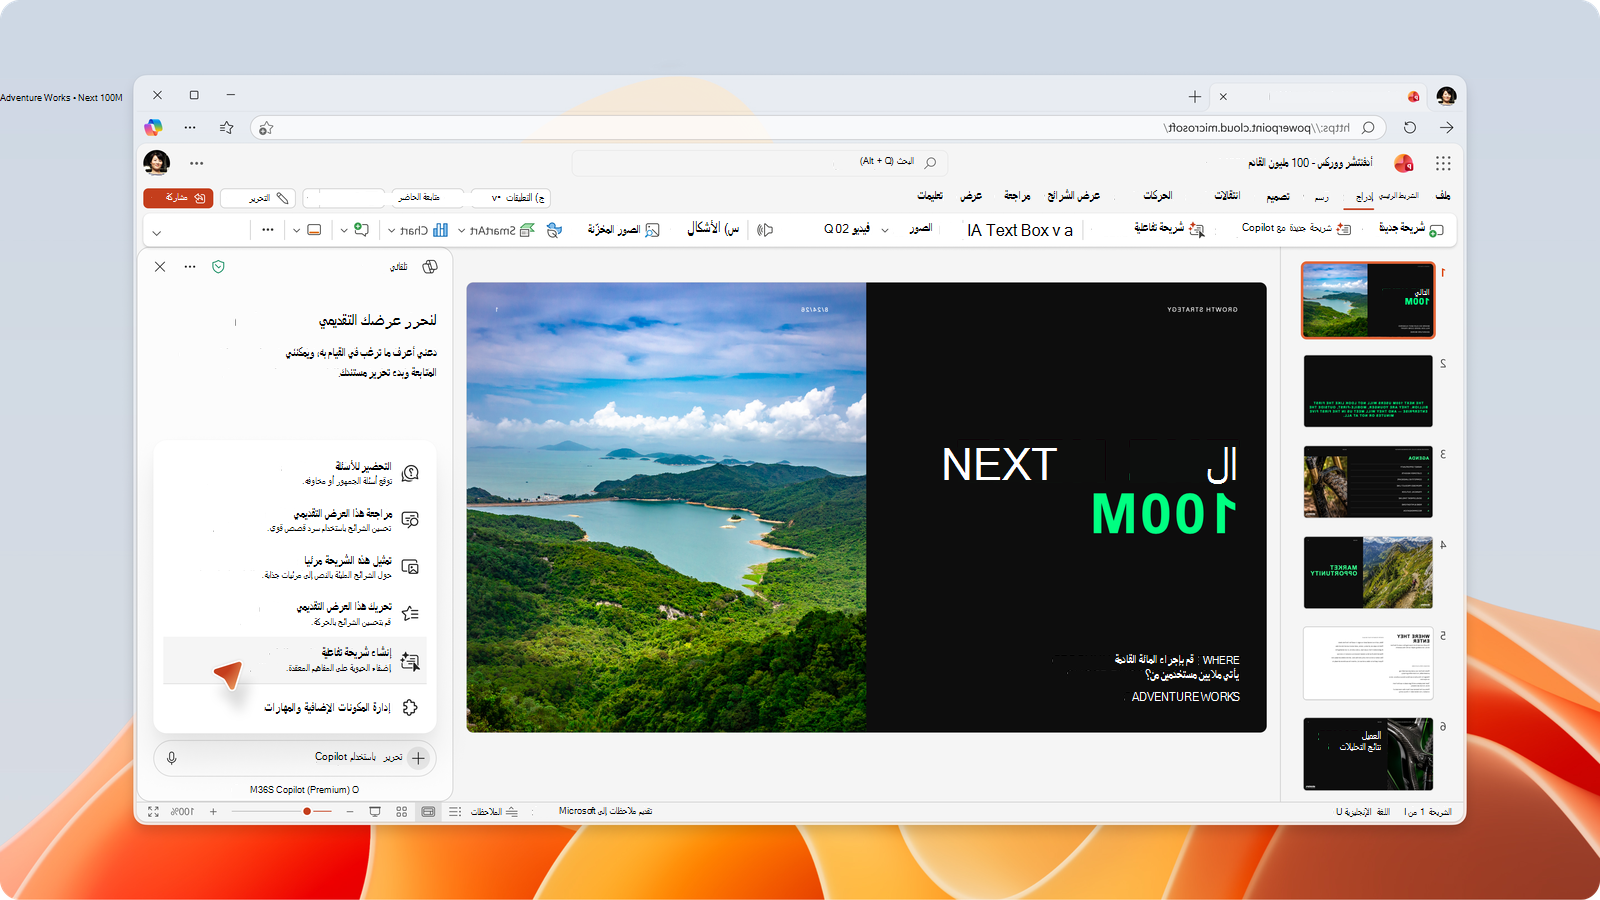Image resolution: width=1600 pixels, height=900 pixels.
Task: Select slide 3 thumbnail with agenda
Action: click(x=1368, y=482)
